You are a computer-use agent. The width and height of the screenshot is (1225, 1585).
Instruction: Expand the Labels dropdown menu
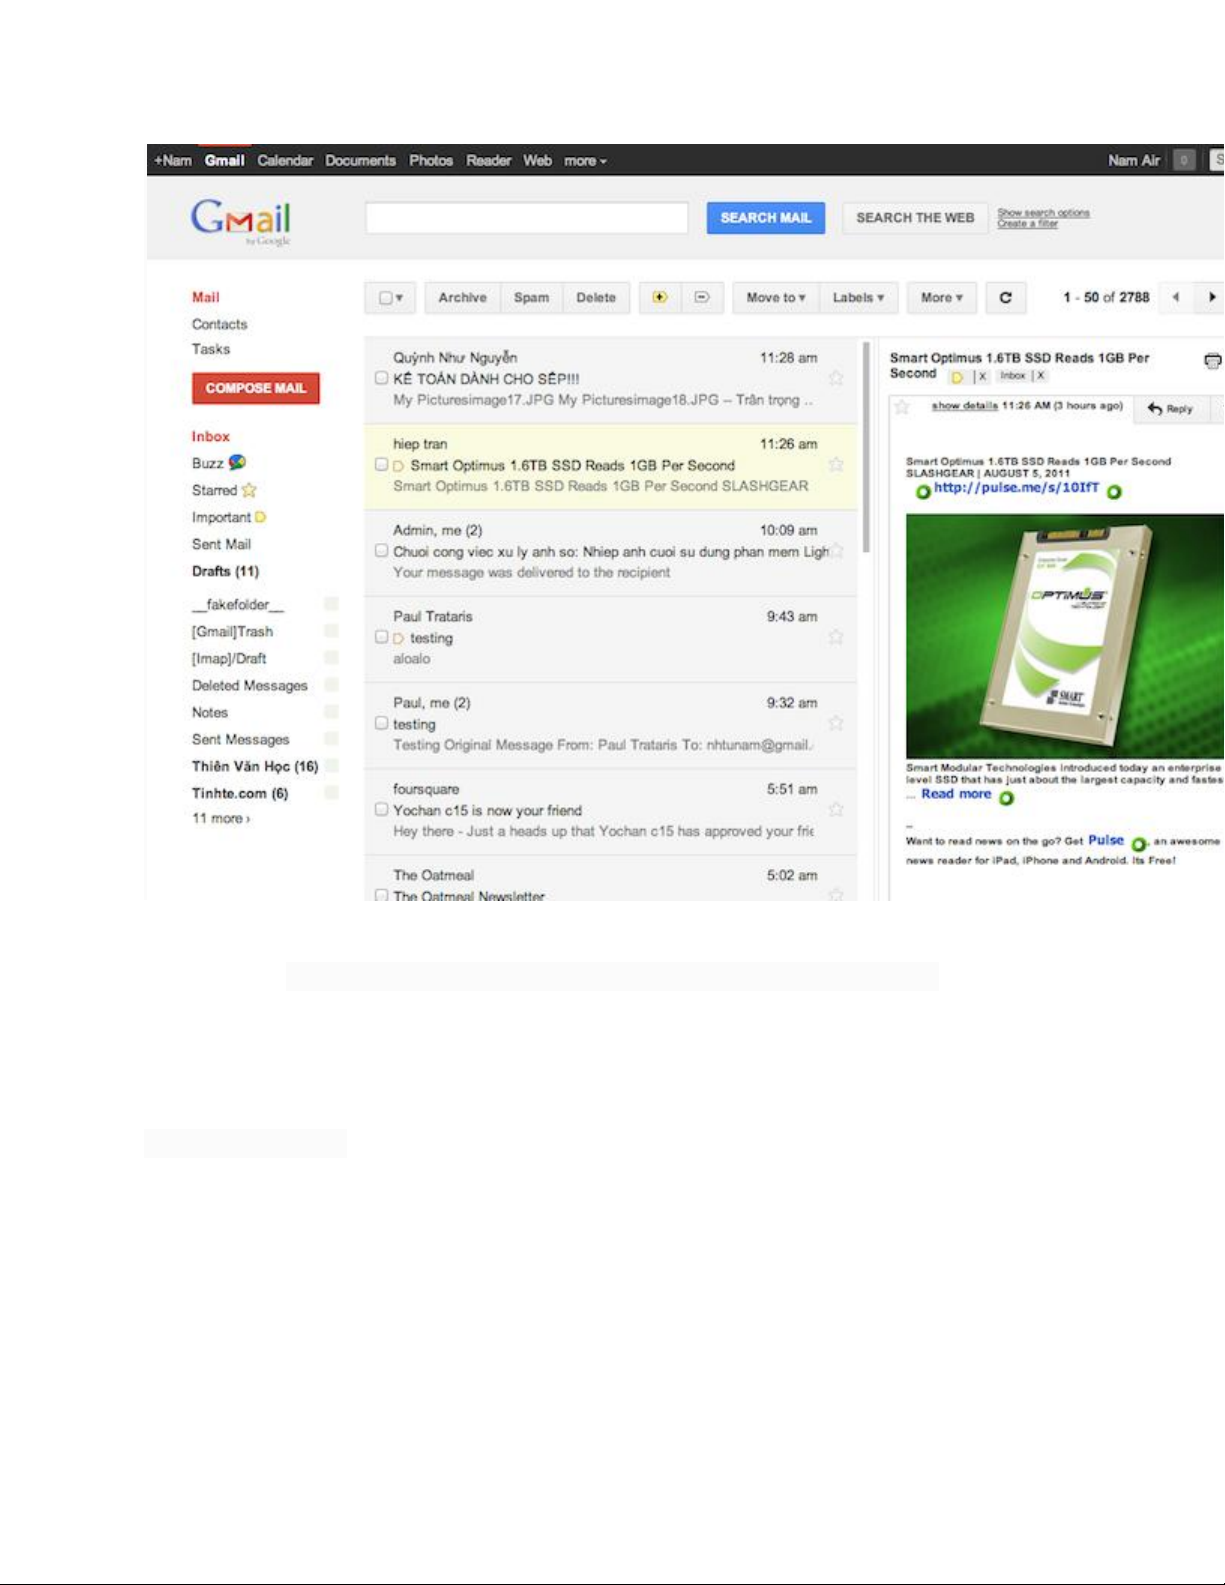click(858, 298)
